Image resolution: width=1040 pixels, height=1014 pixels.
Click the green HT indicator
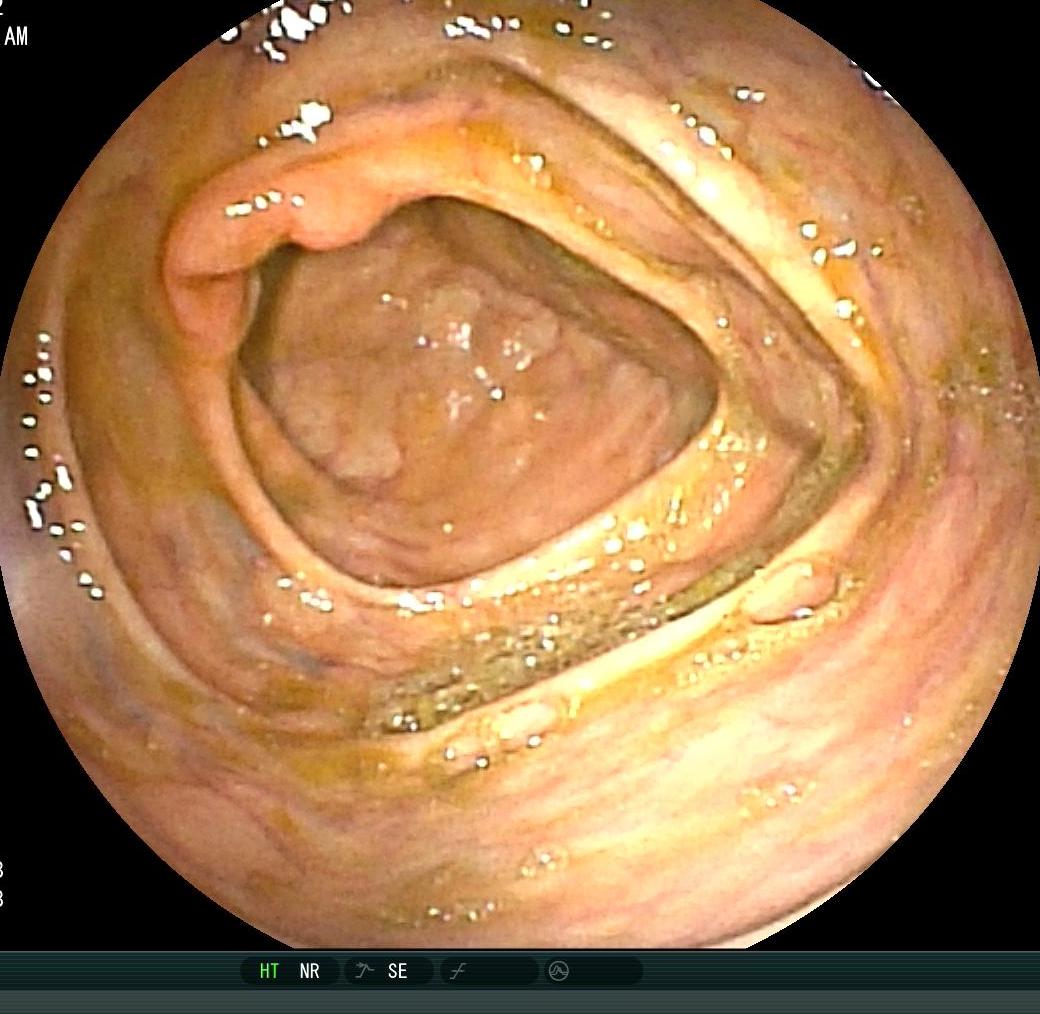269,971
